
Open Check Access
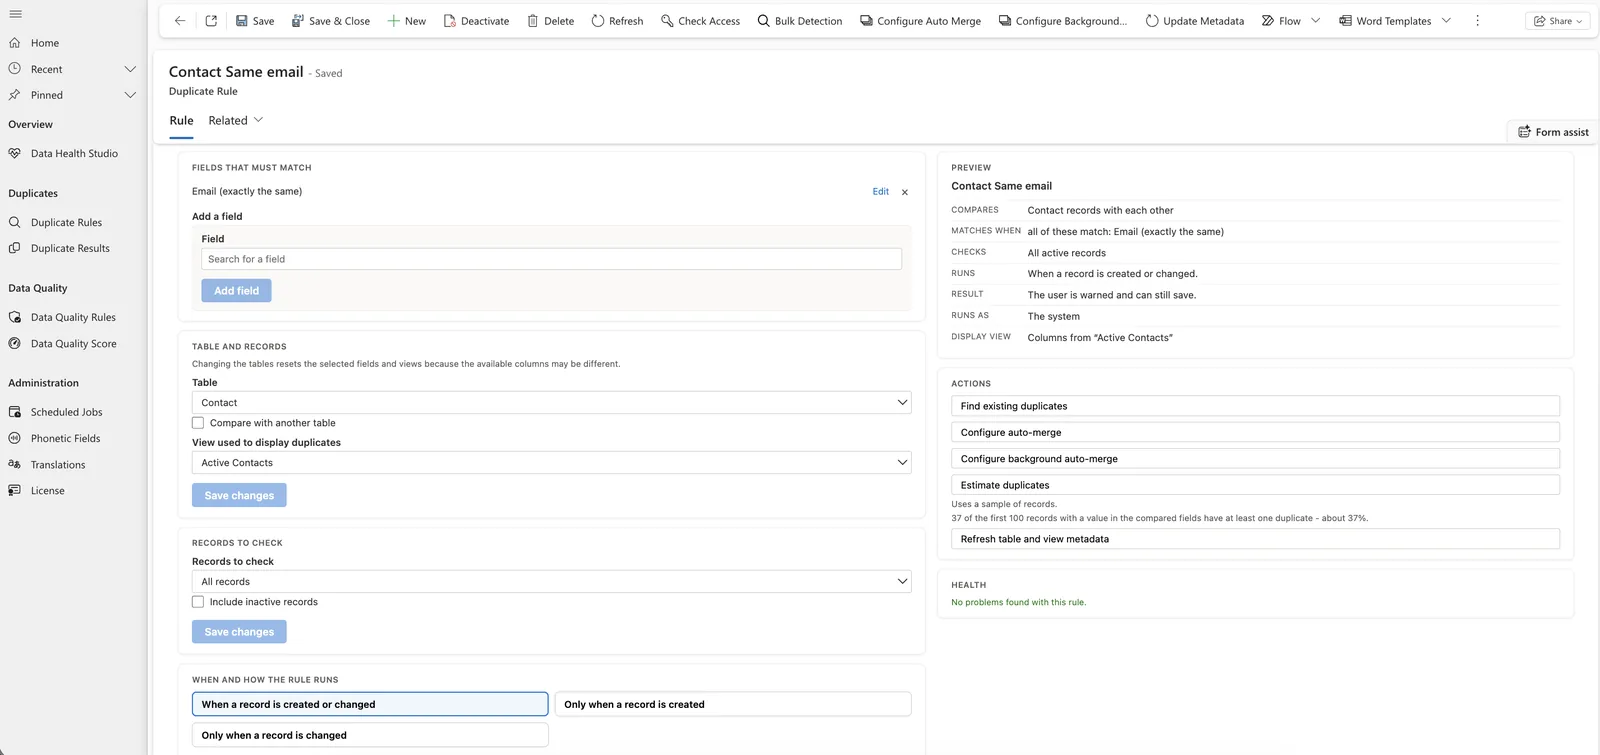pyautogui.click(x=701, y=21)
